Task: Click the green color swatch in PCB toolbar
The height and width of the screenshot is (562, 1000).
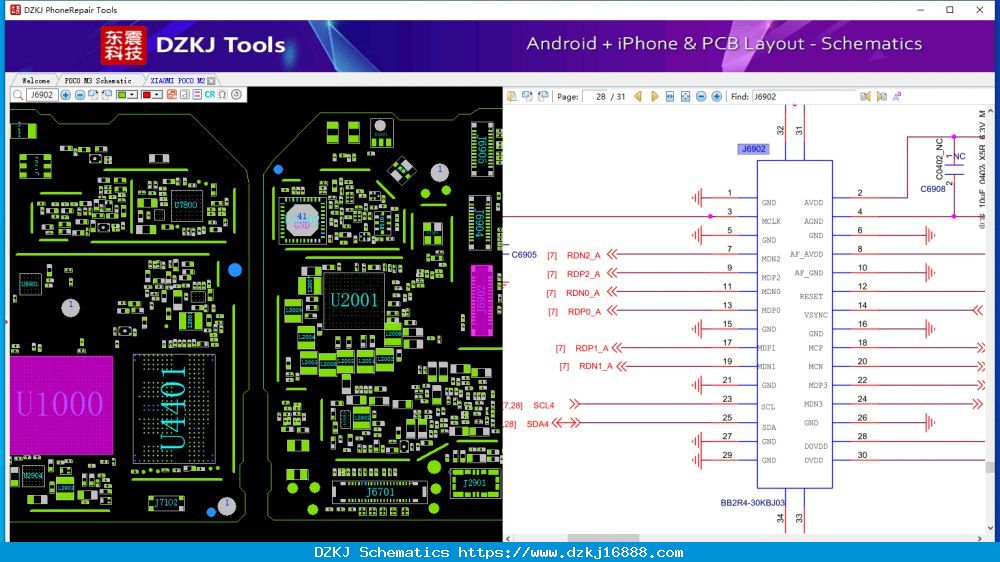Action: click(x=122, y=94)
